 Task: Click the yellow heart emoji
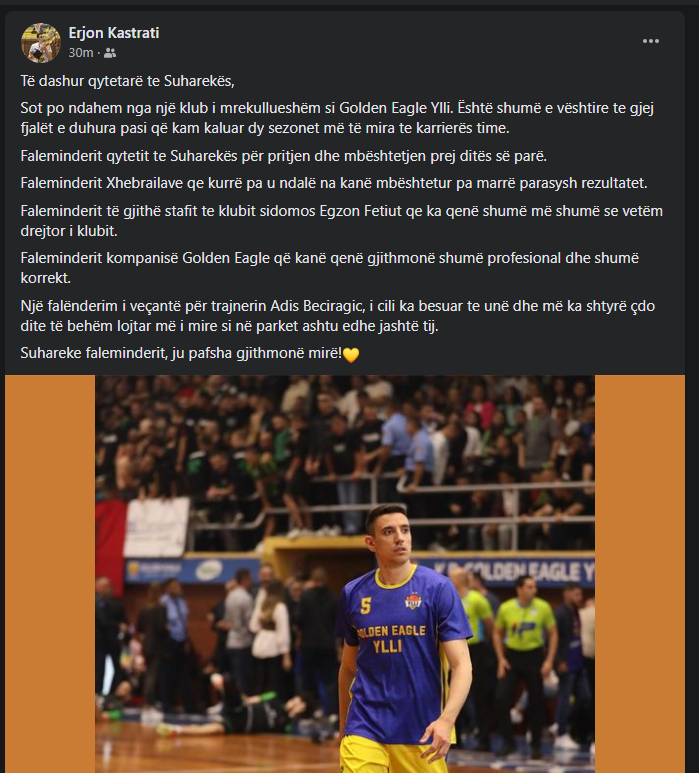(x=351, y=355)
